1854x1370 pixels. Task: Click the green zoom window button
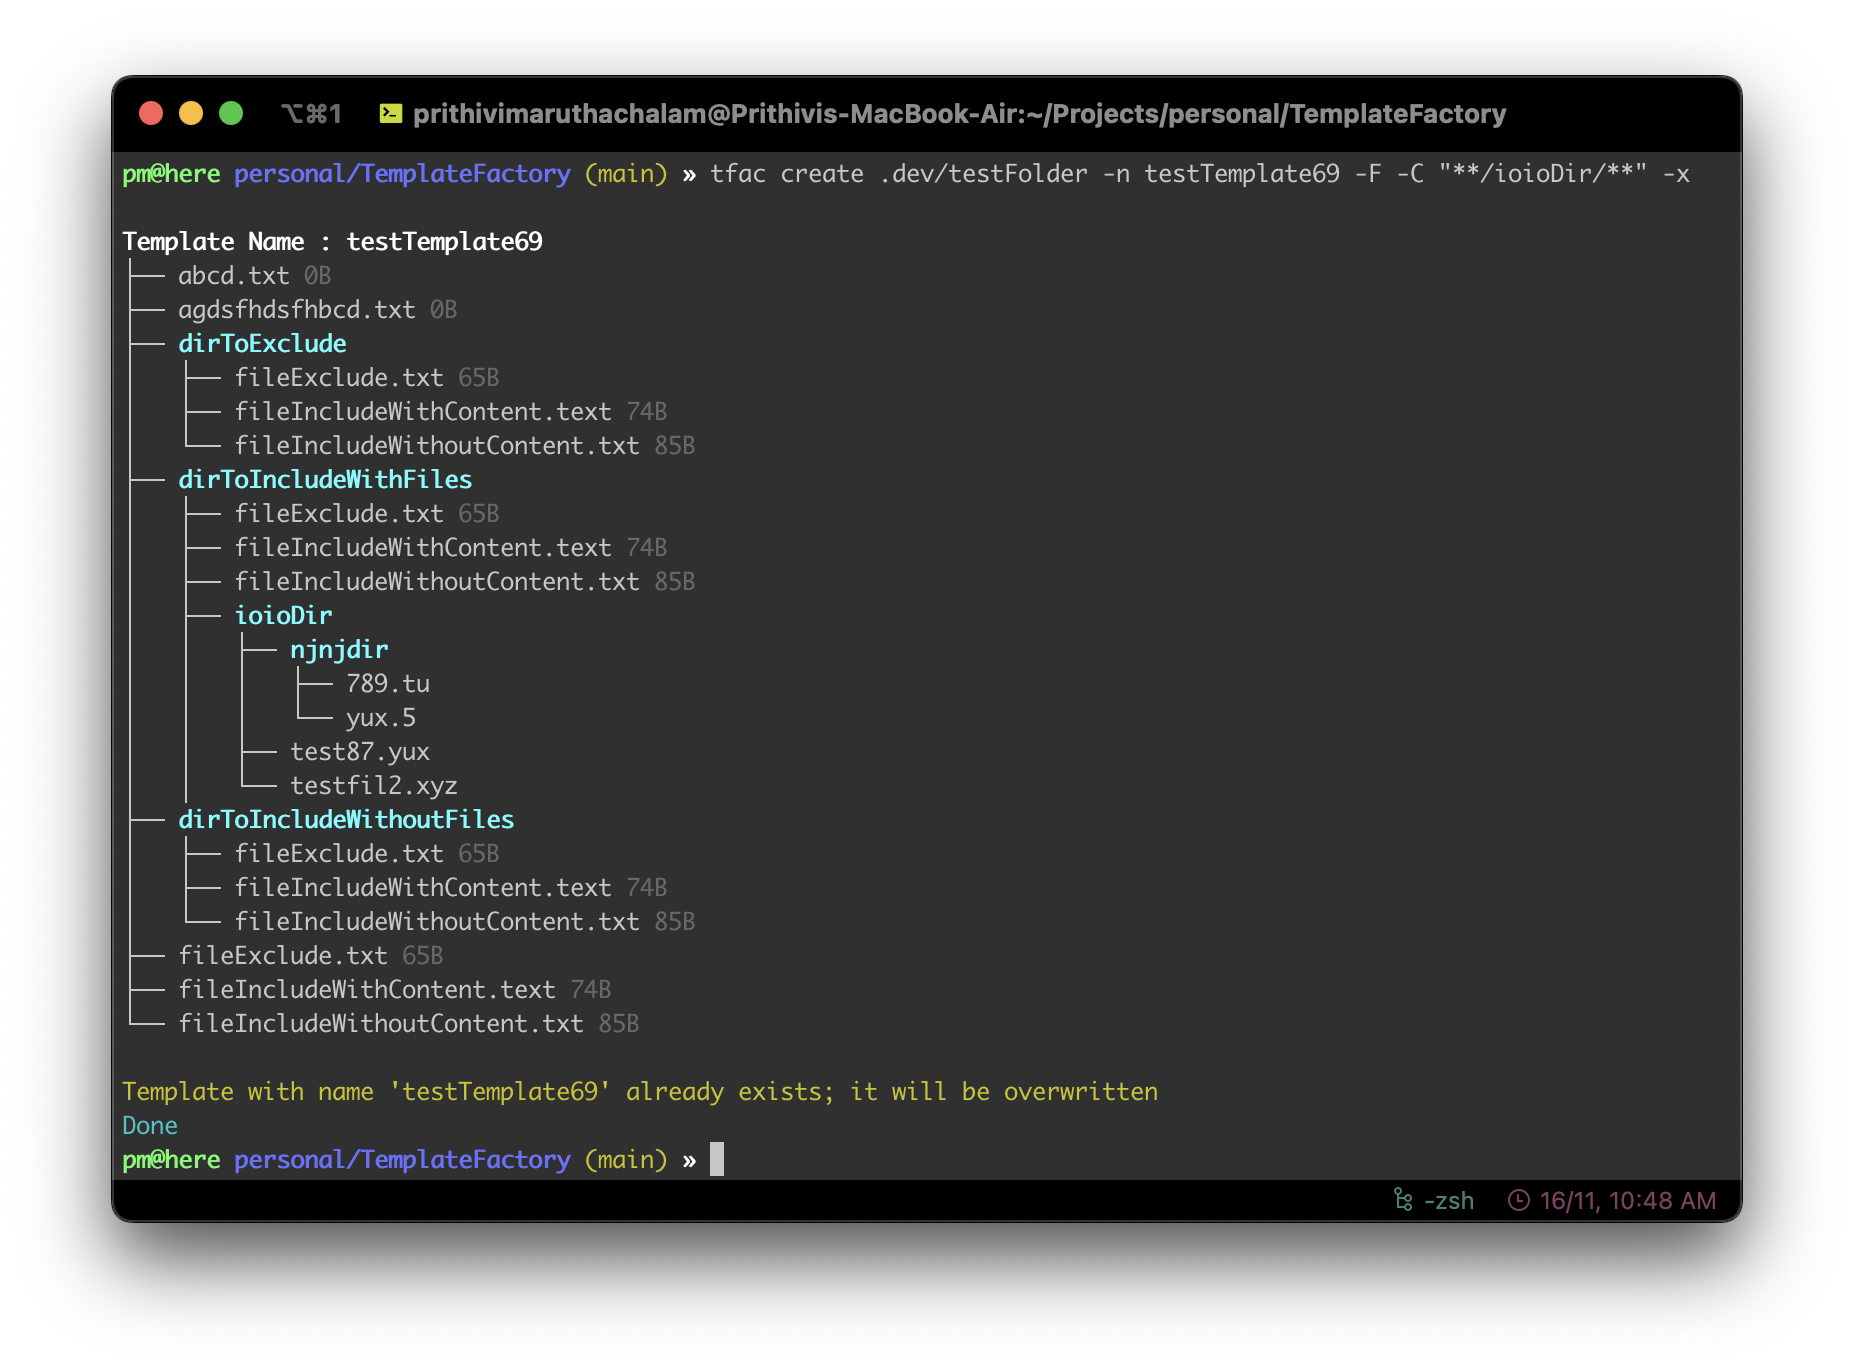[x=231, y=113]
